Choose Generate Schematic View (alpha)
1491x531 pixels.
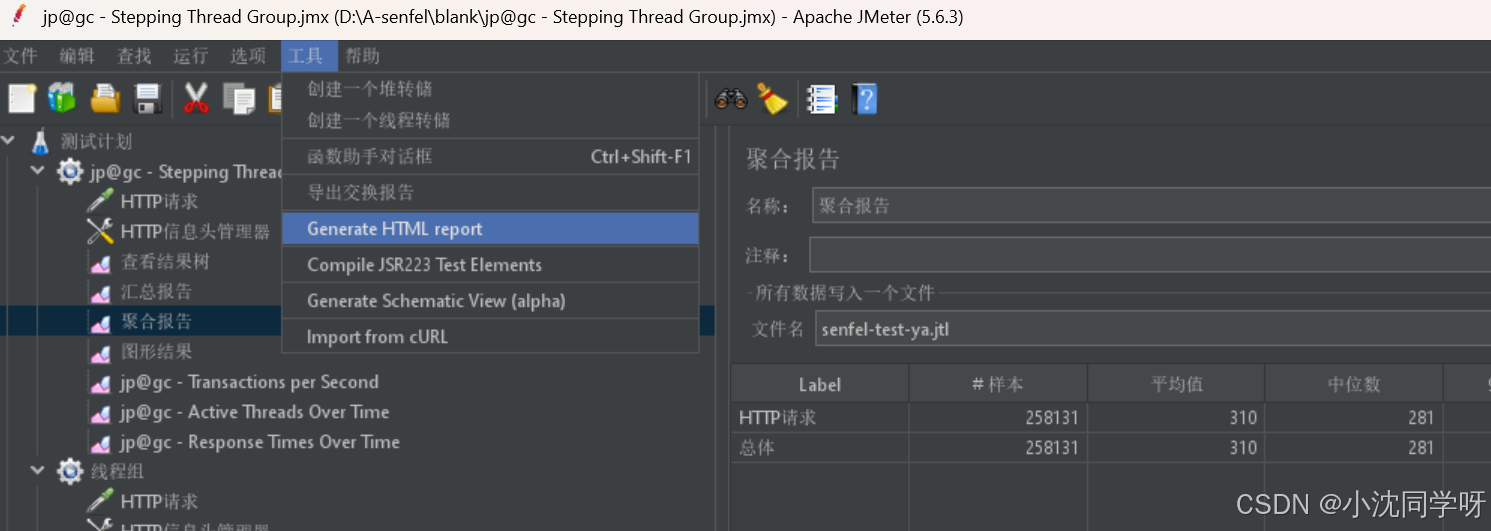(490, 301)
